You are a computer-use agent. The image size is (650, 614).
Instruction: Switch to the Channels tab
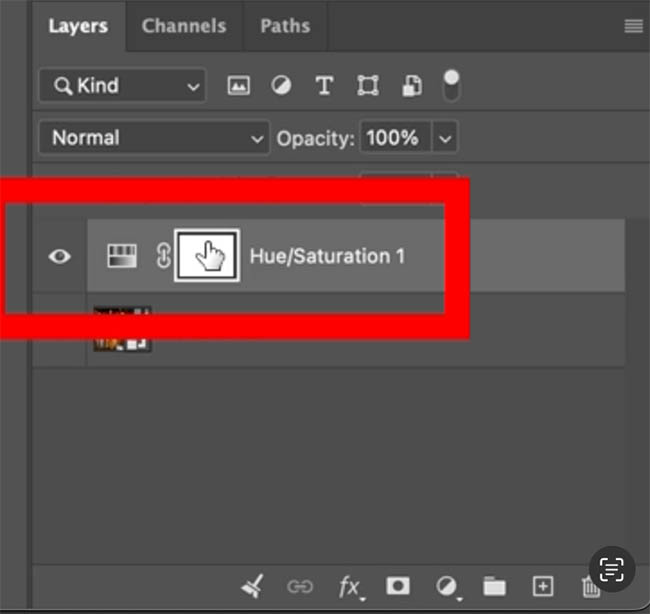click(184, 26)
